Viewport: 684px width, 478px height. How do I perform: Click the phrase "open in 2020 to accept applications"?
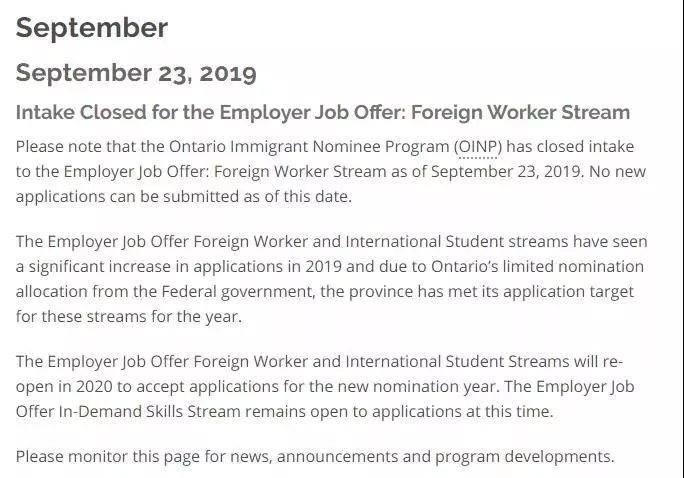pos(147,387)
